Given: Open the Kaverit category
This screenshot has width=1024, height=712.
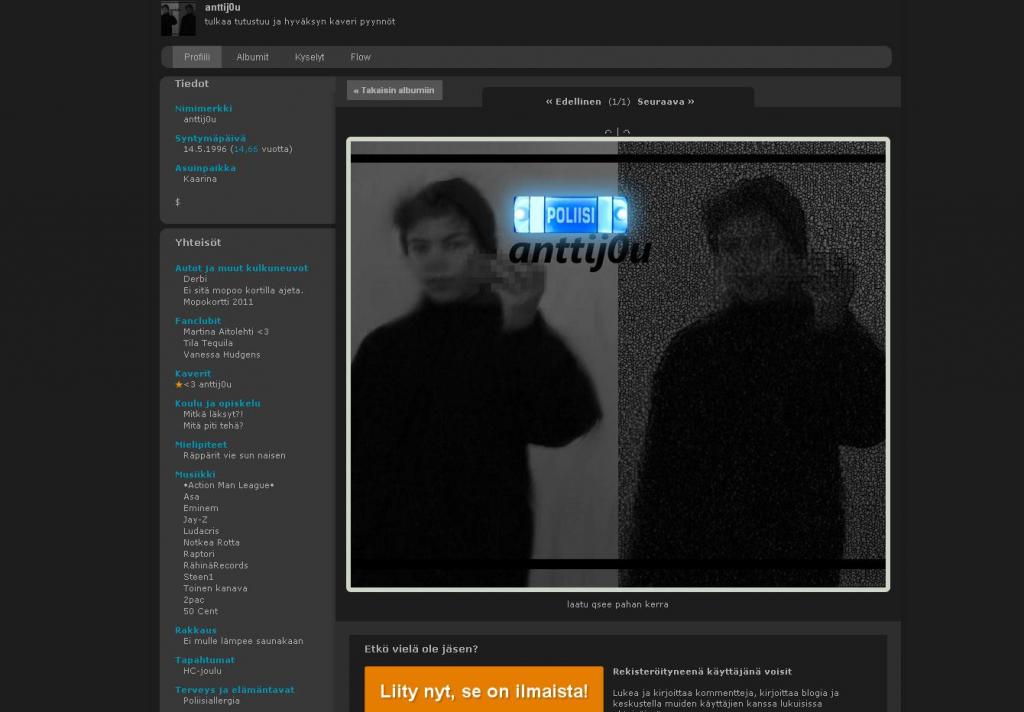Looking at the screenshot, I should (193, 374).
